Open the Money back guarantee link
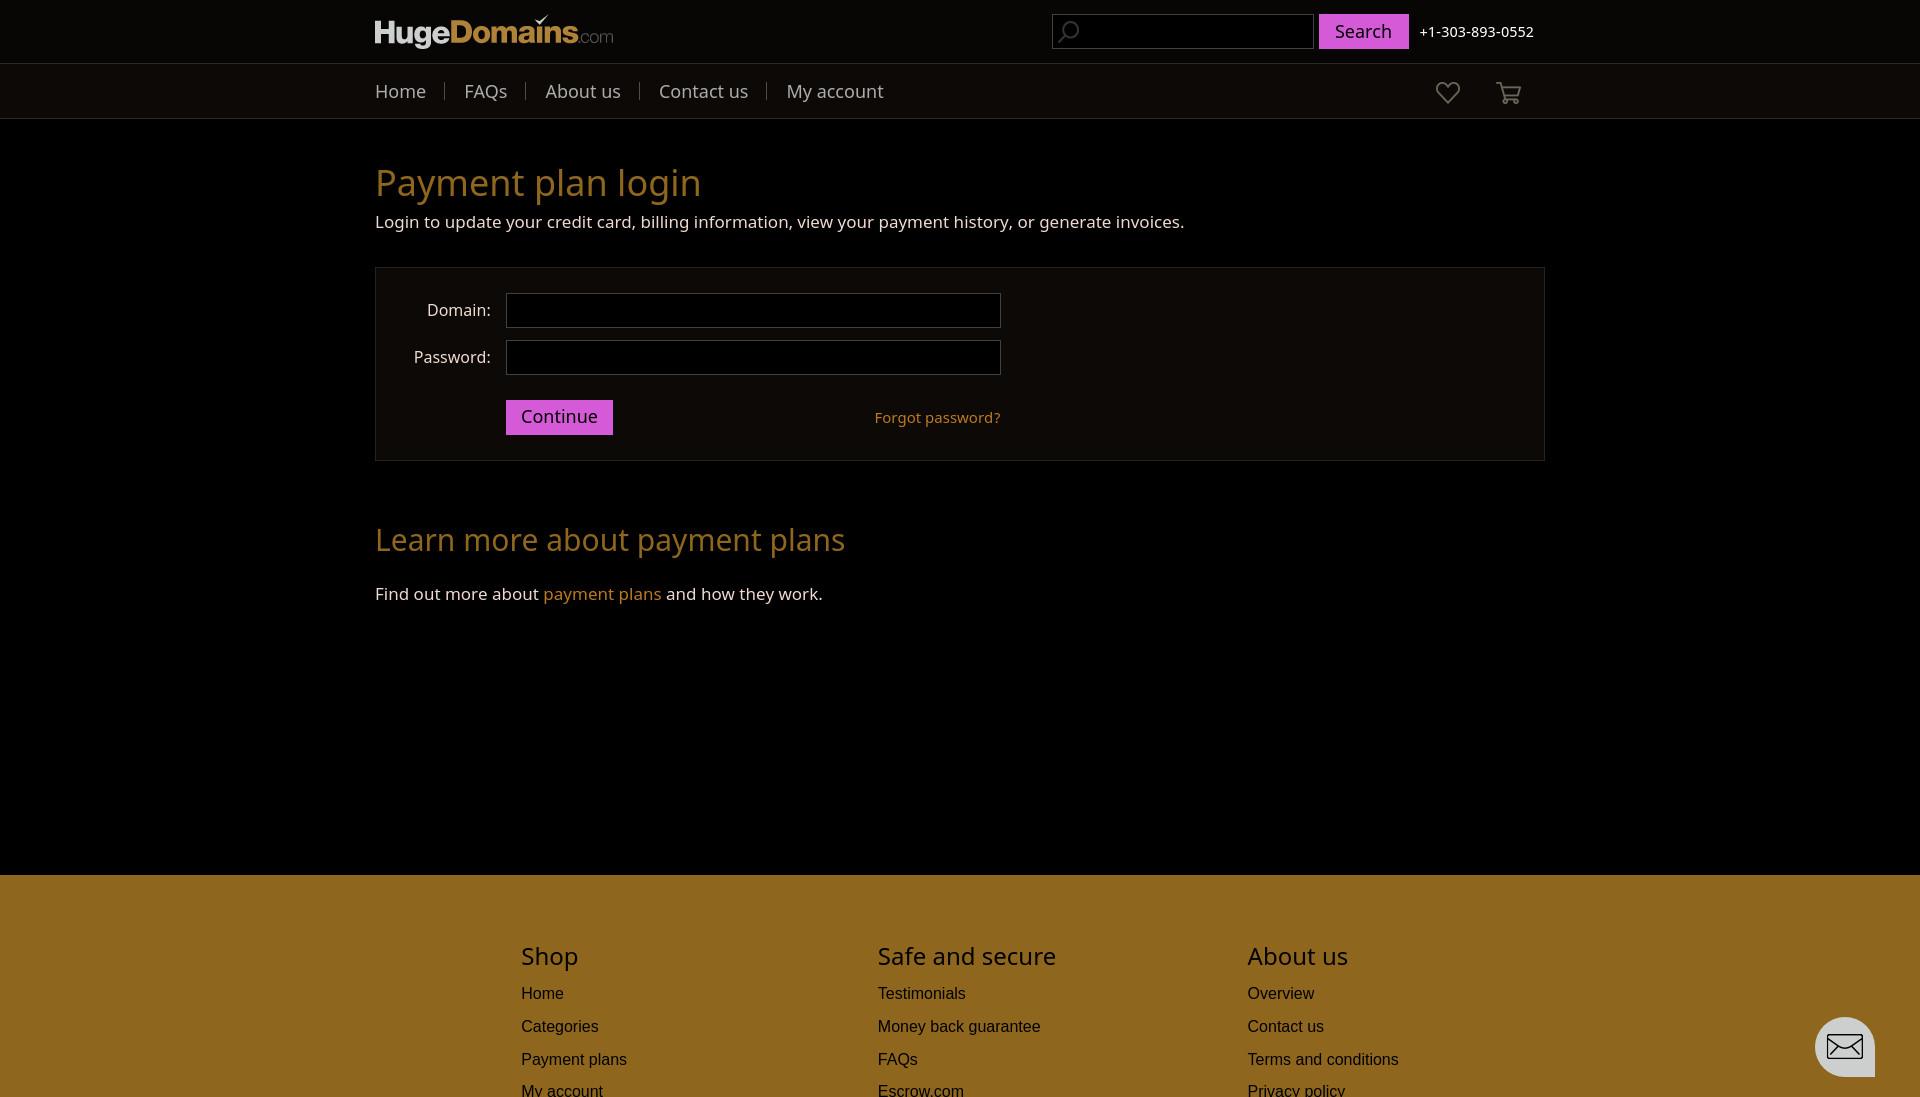Image resolution: width=1920 pixels, height=1097 pixels. click(959, 1027)
